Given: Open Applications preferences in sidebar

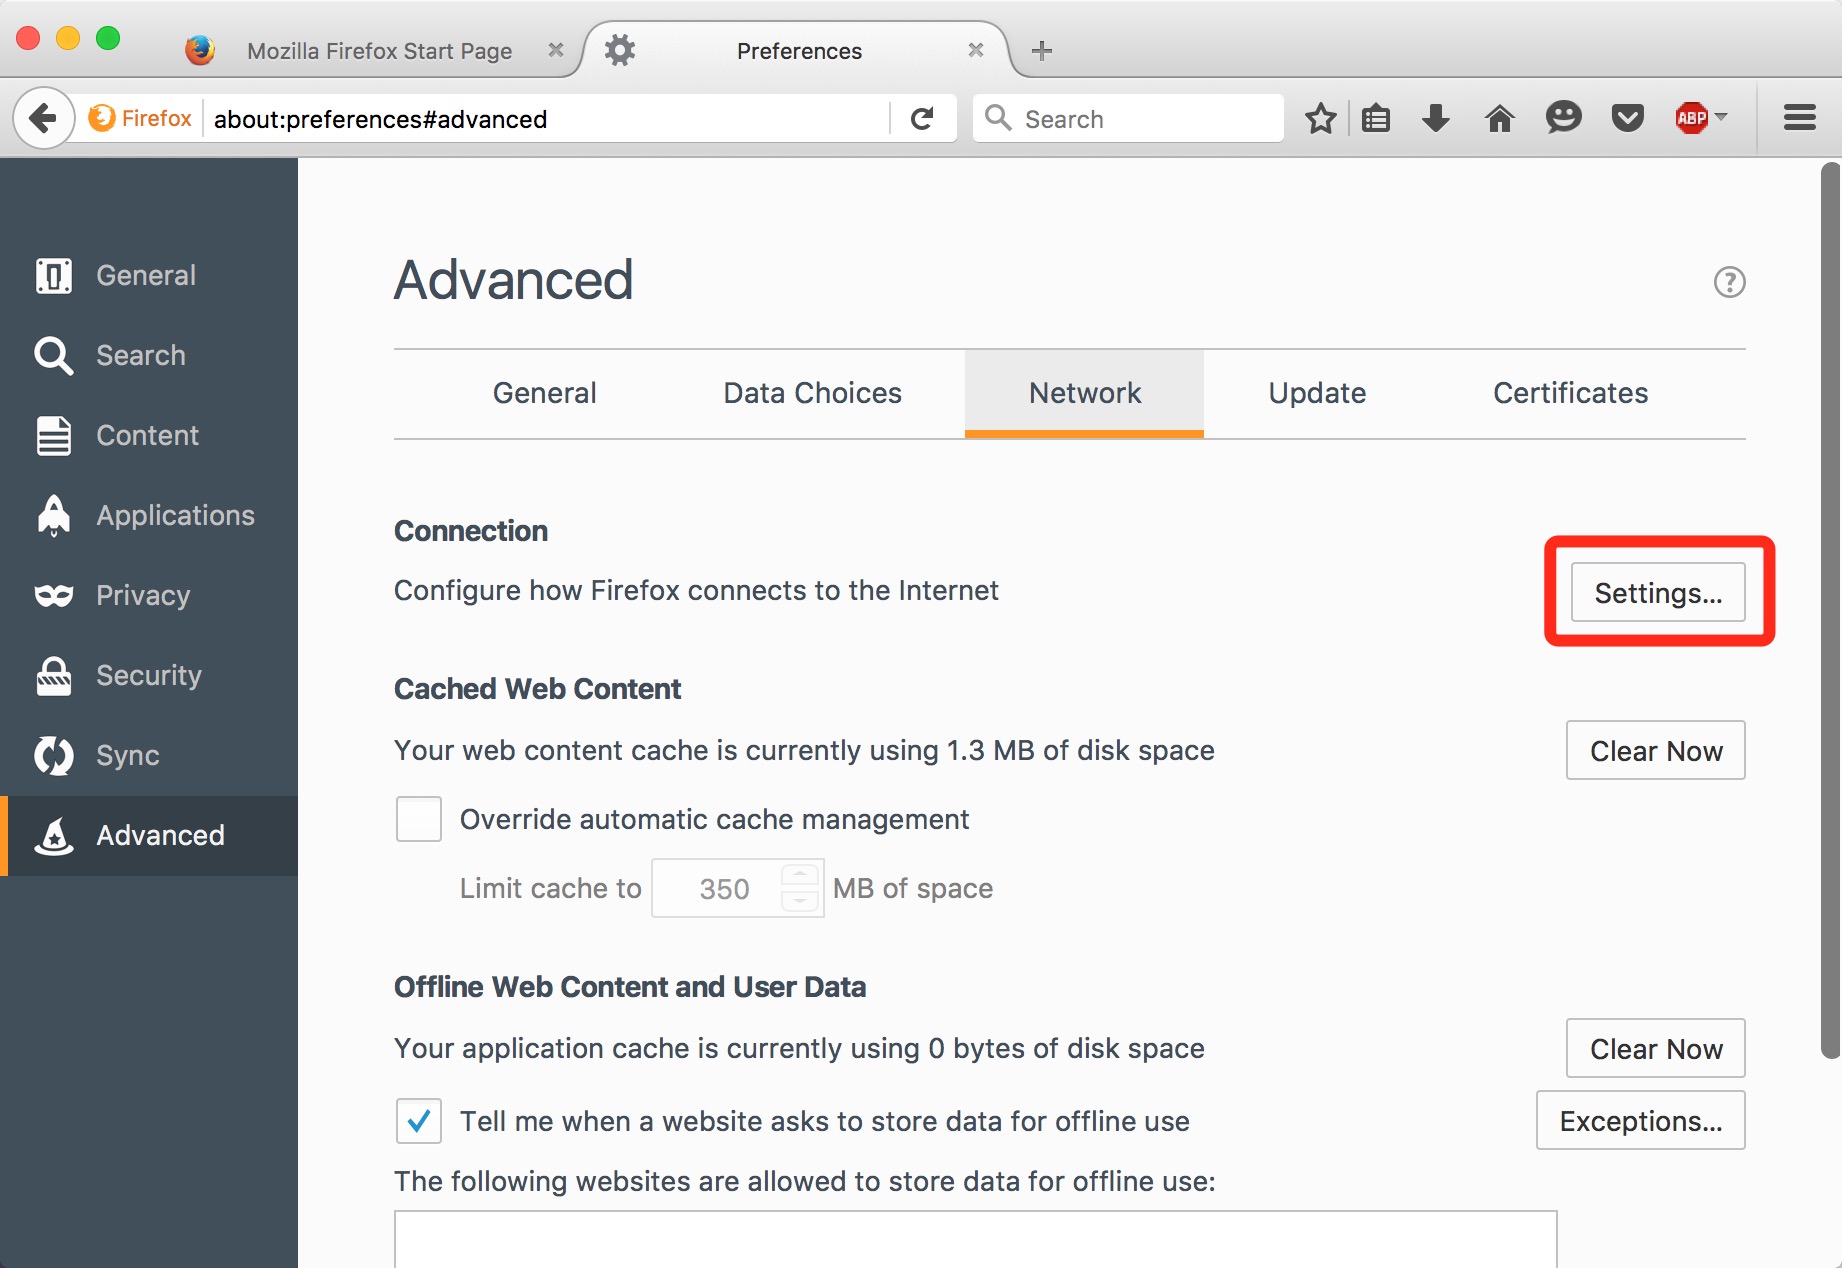Looking at the screenshot, I should pos(149,515).
